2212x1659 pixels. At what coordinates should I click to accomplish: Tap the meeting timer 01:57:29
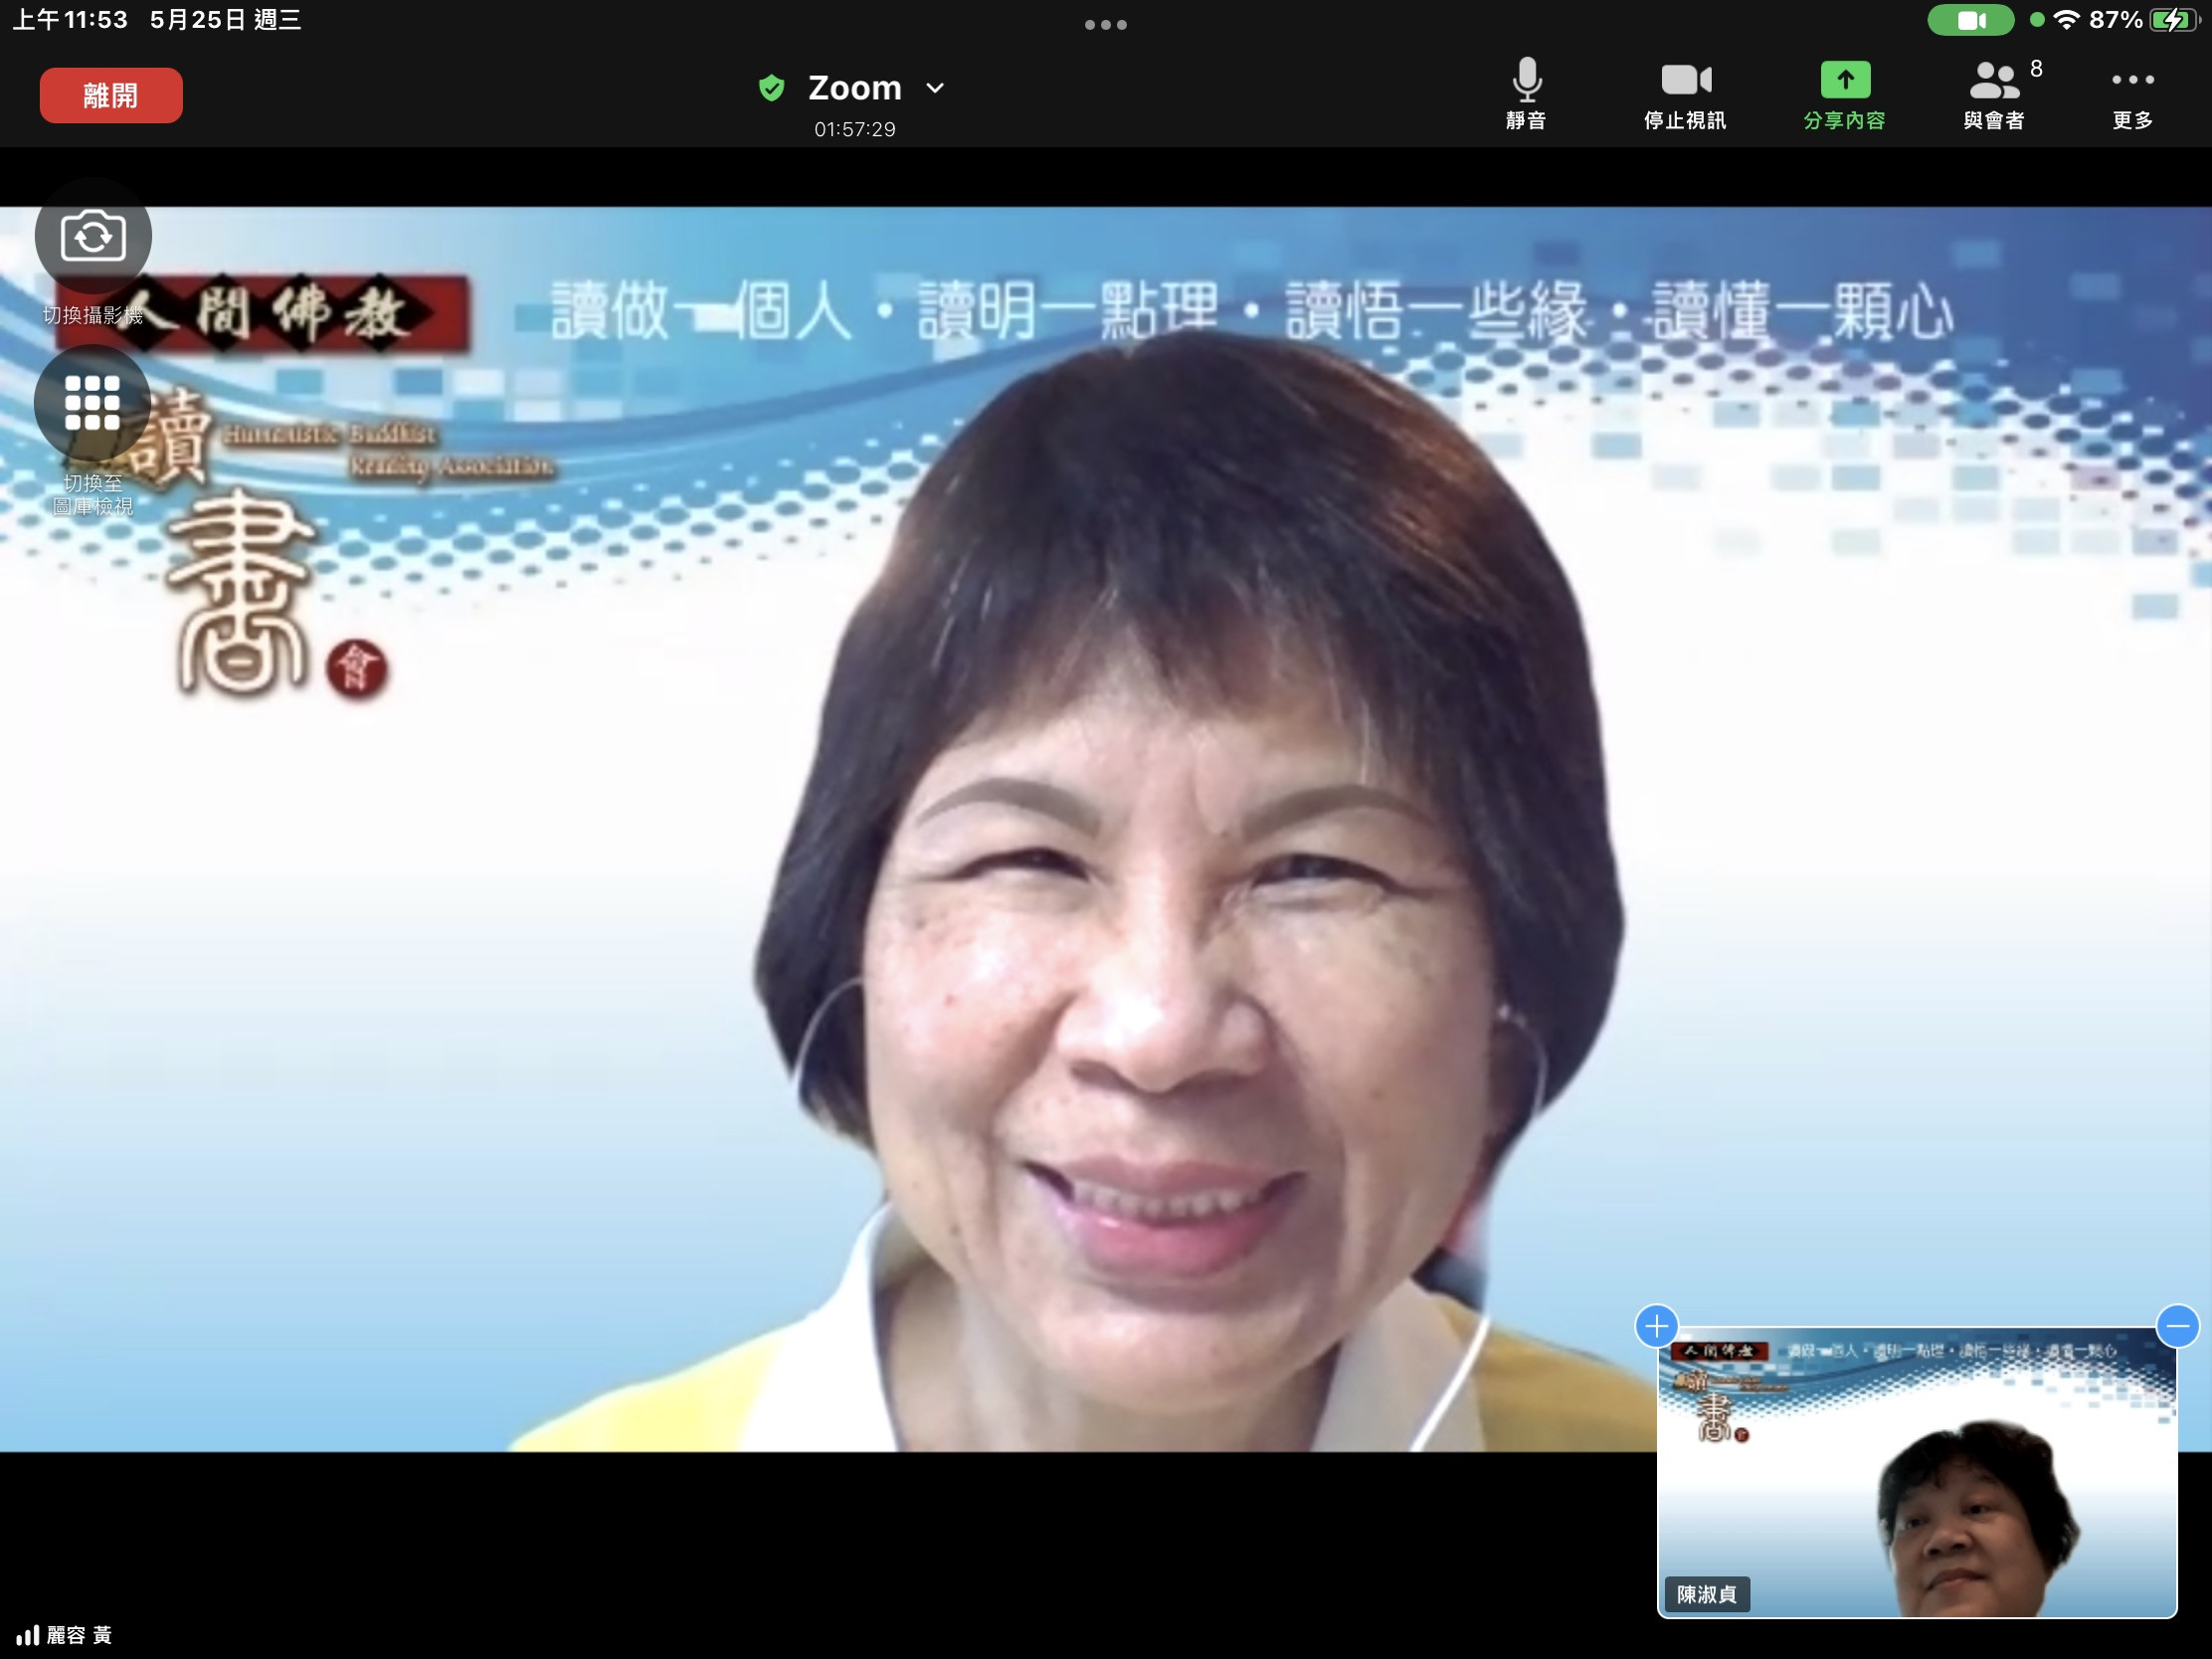tap(854, 129)
